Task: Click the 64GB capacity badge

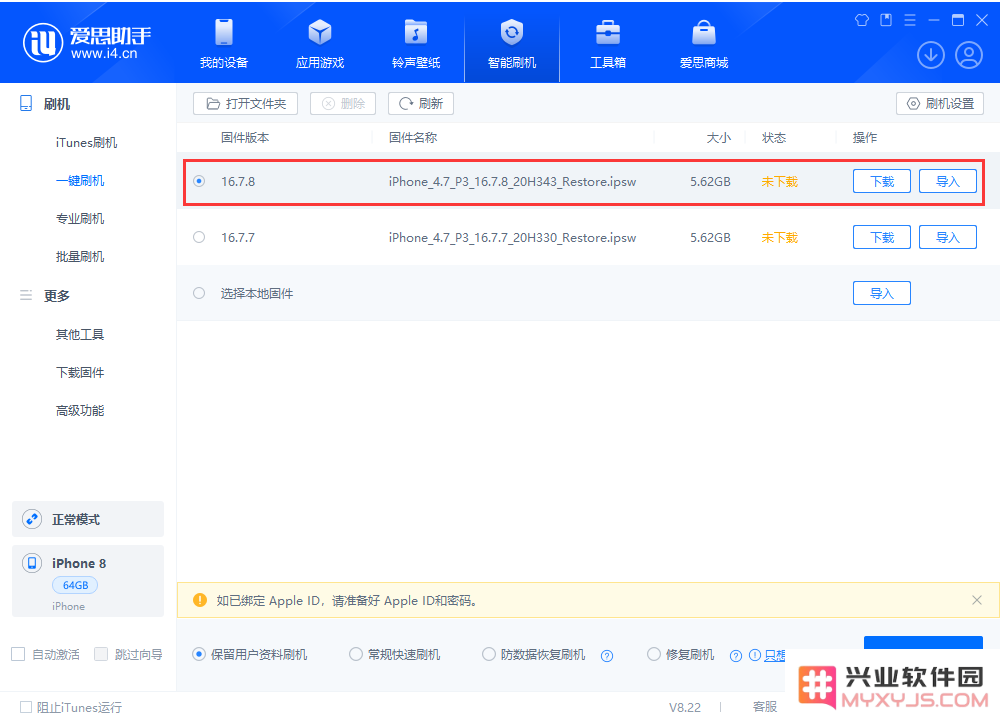Action: click(x=75, y=585)
